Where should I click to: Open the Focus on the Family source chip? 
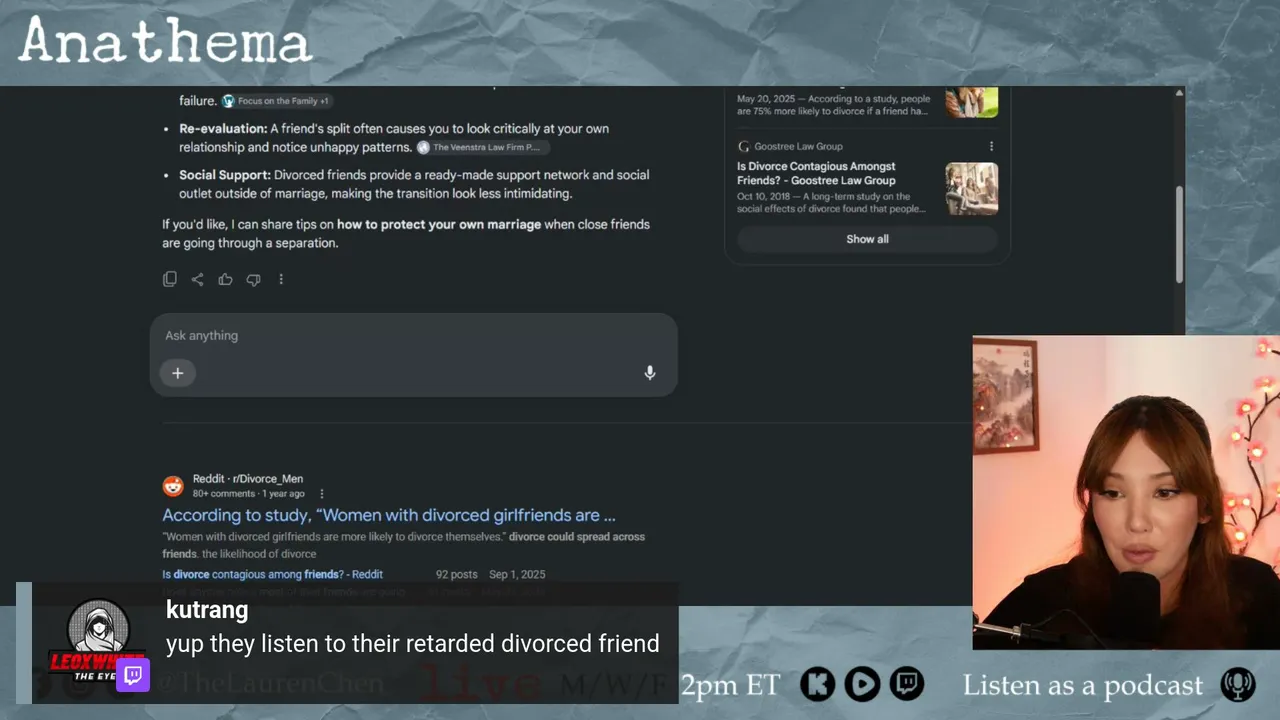pos(277,101)
